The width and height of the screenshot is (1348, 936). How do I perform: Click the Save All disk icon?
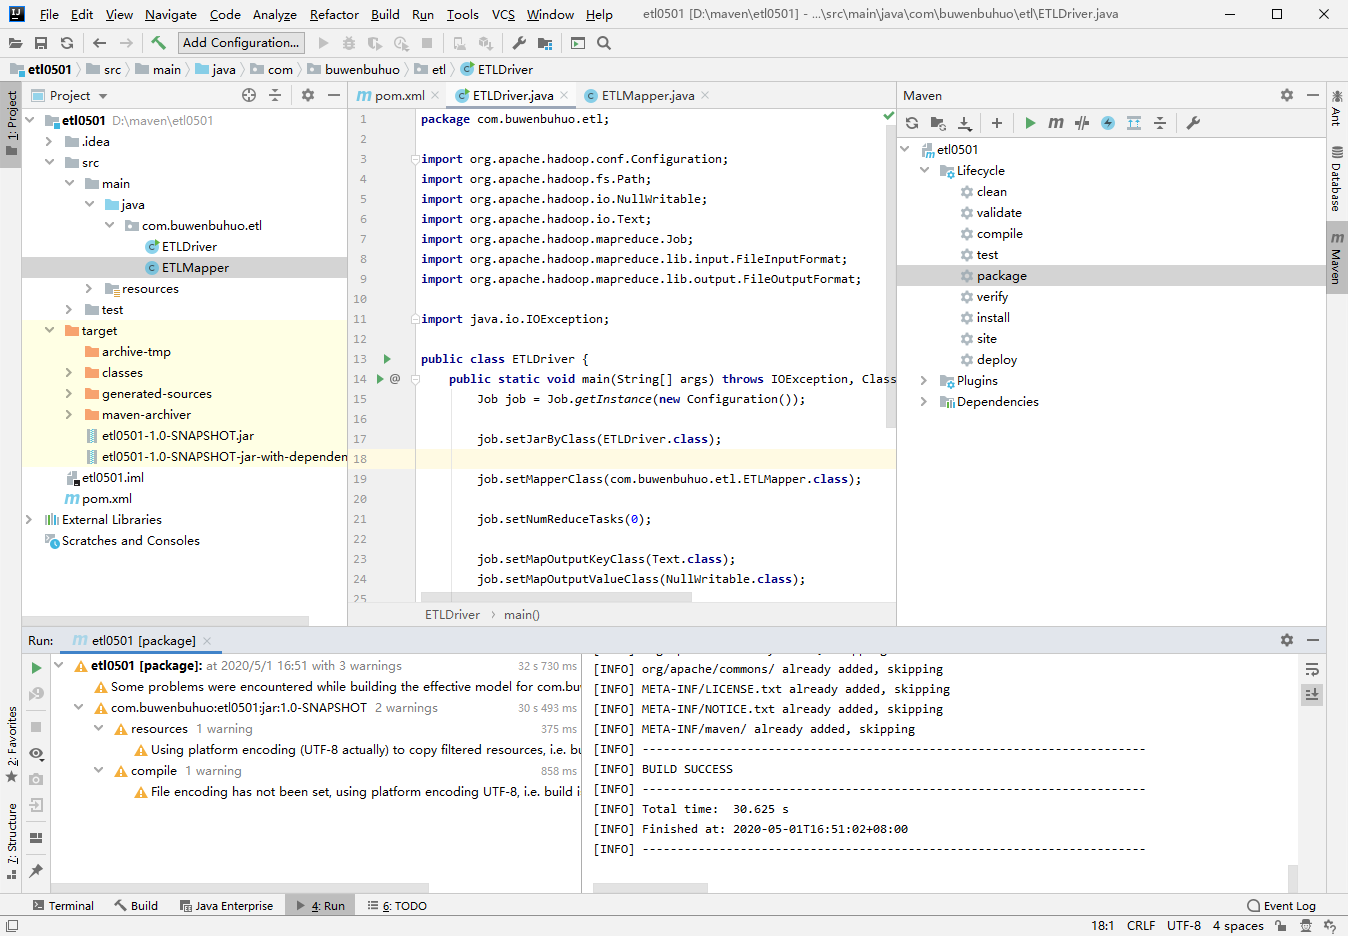[x=41, y=43]
